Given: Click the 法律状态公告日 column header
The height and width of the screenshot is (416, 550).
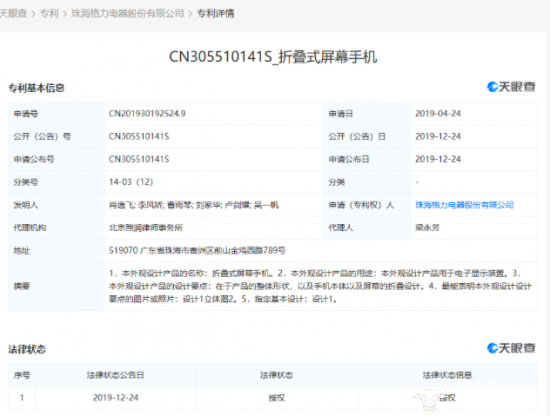Looking at the screenshot, I should point(115,375).
